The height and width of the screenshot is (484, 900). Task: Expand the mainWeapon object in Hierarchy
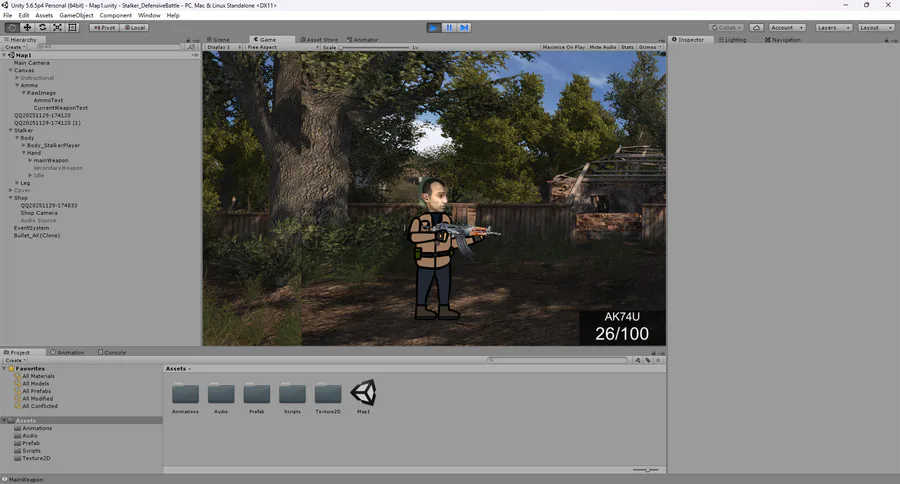pos(30,160)
